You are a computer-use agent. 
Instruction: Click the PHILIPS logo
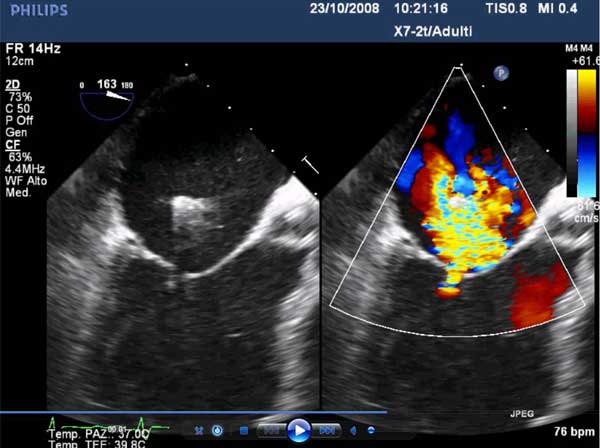click(x=35, y=10)
